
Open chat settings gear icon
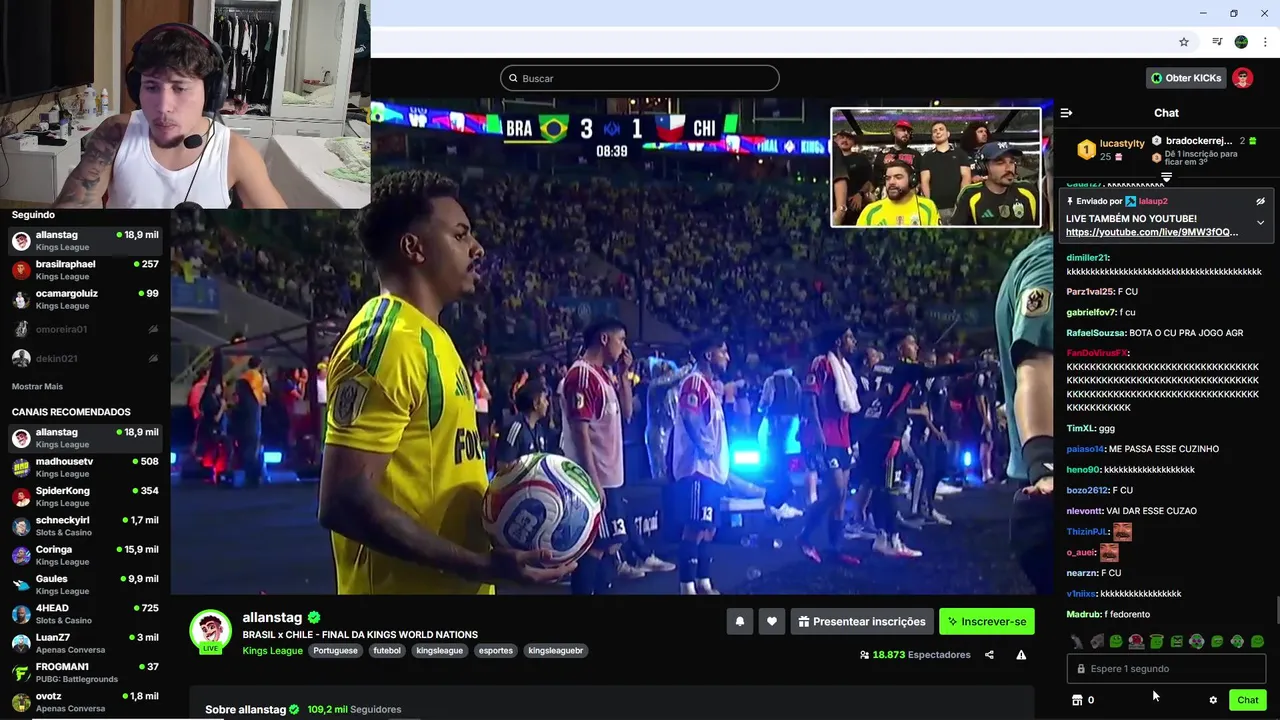tap(1213, 700)
